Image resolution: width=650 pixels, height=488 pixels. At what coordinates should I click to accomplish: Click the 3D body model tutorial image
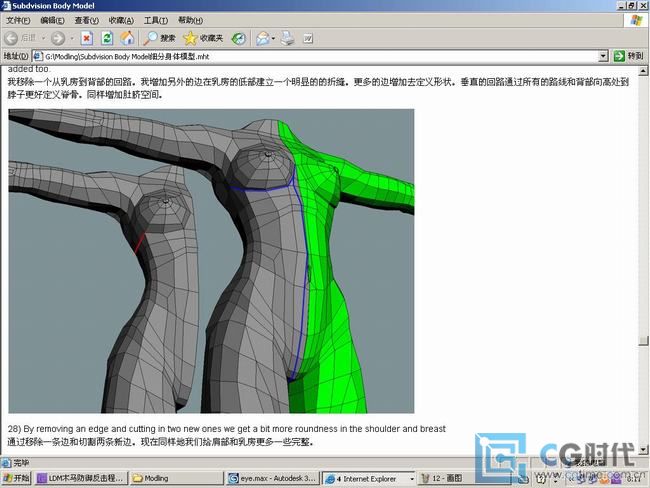coord(211,261)
